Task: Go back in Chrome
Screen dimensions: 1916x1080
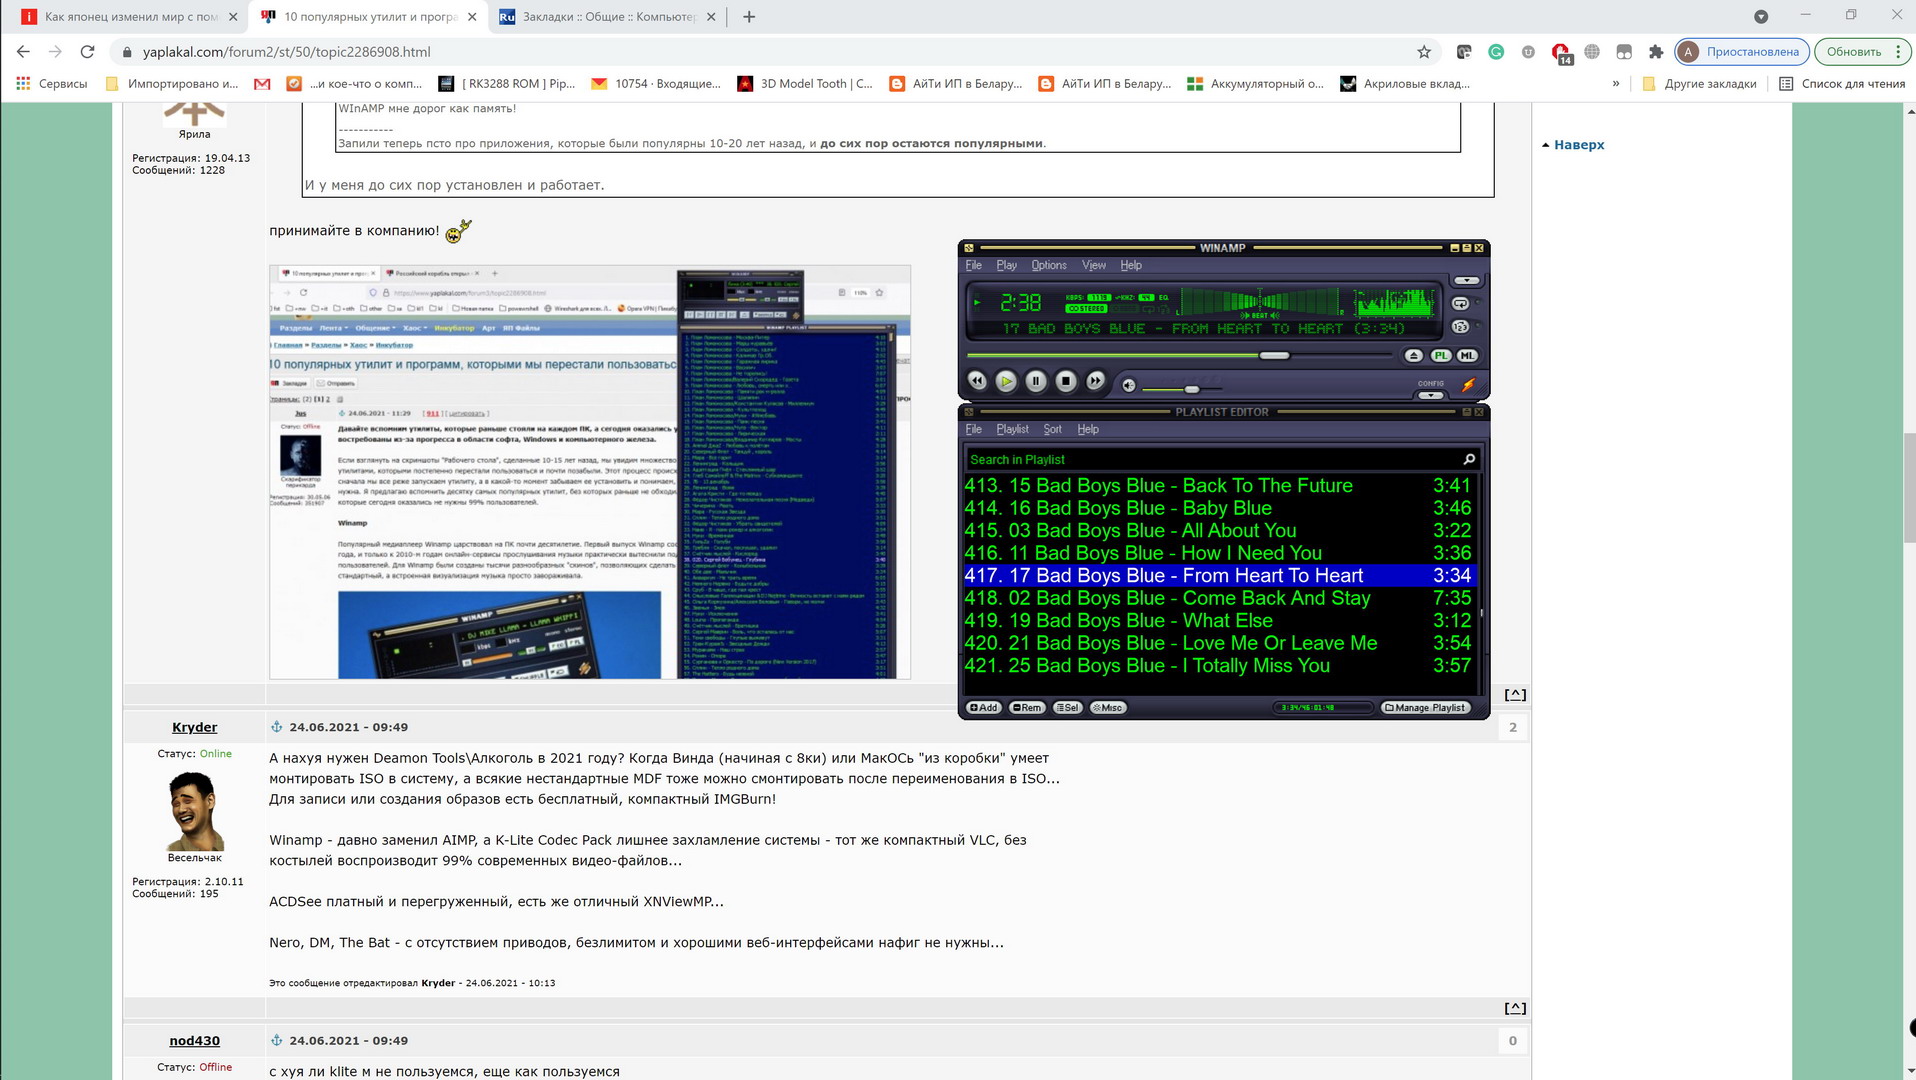Action: click(x=23, y=52)
